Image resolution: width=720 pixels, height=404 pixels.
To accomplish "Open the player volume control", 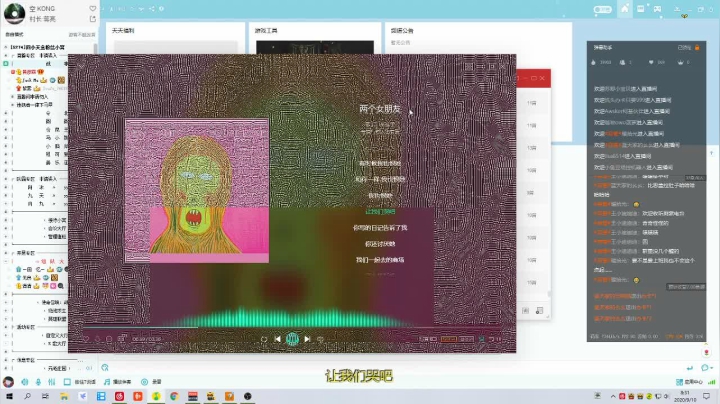I will tap(321, 339).
